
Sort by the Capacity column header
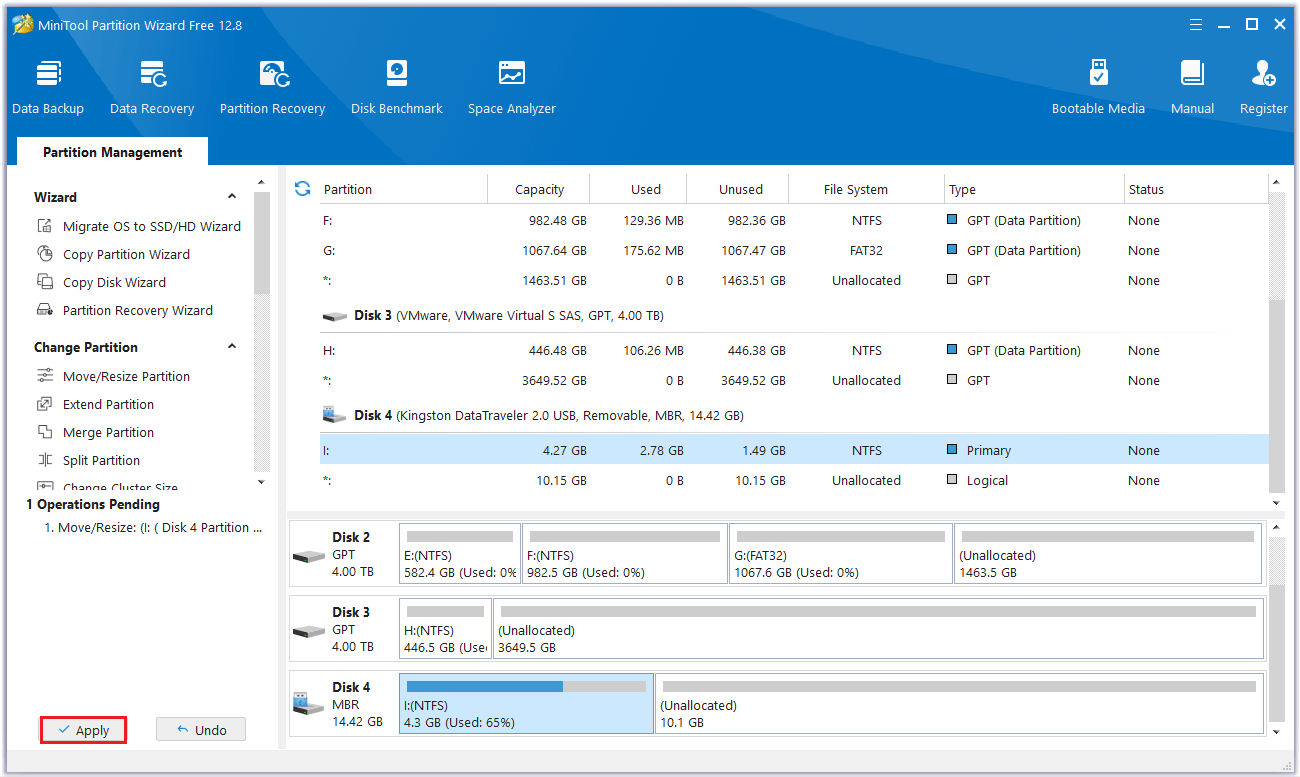click(539, 189)
